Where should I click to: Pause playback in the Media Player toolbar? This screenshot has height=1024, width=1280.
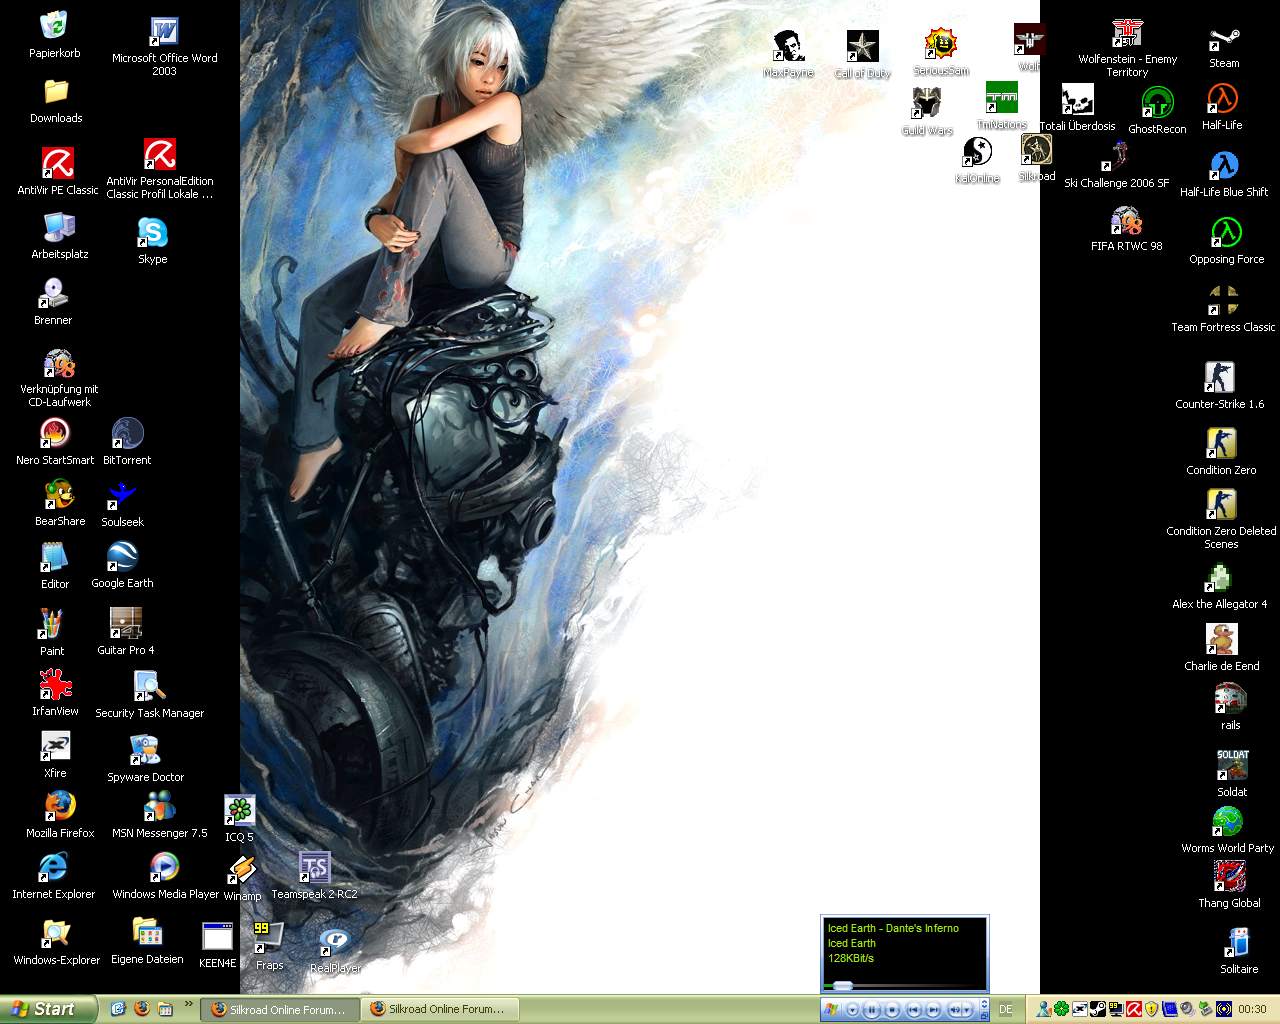pos(872,1010)
